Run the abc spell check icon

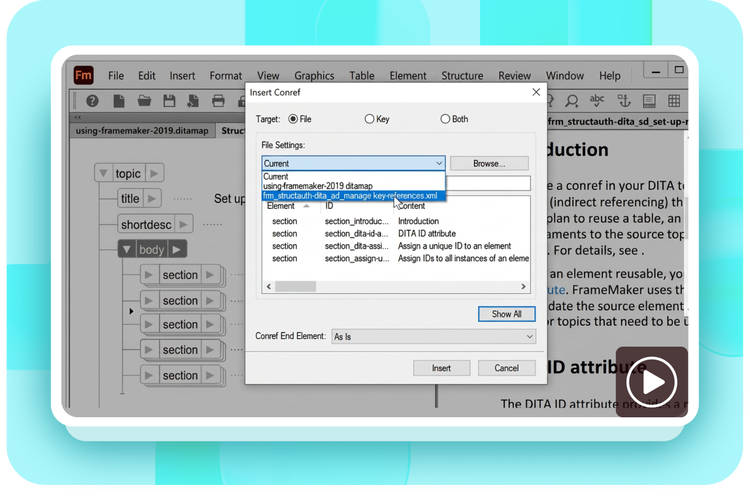597,100
